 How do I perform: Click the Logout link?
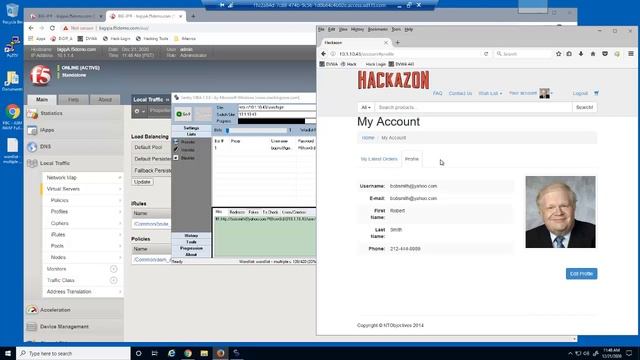click(580, 93)
